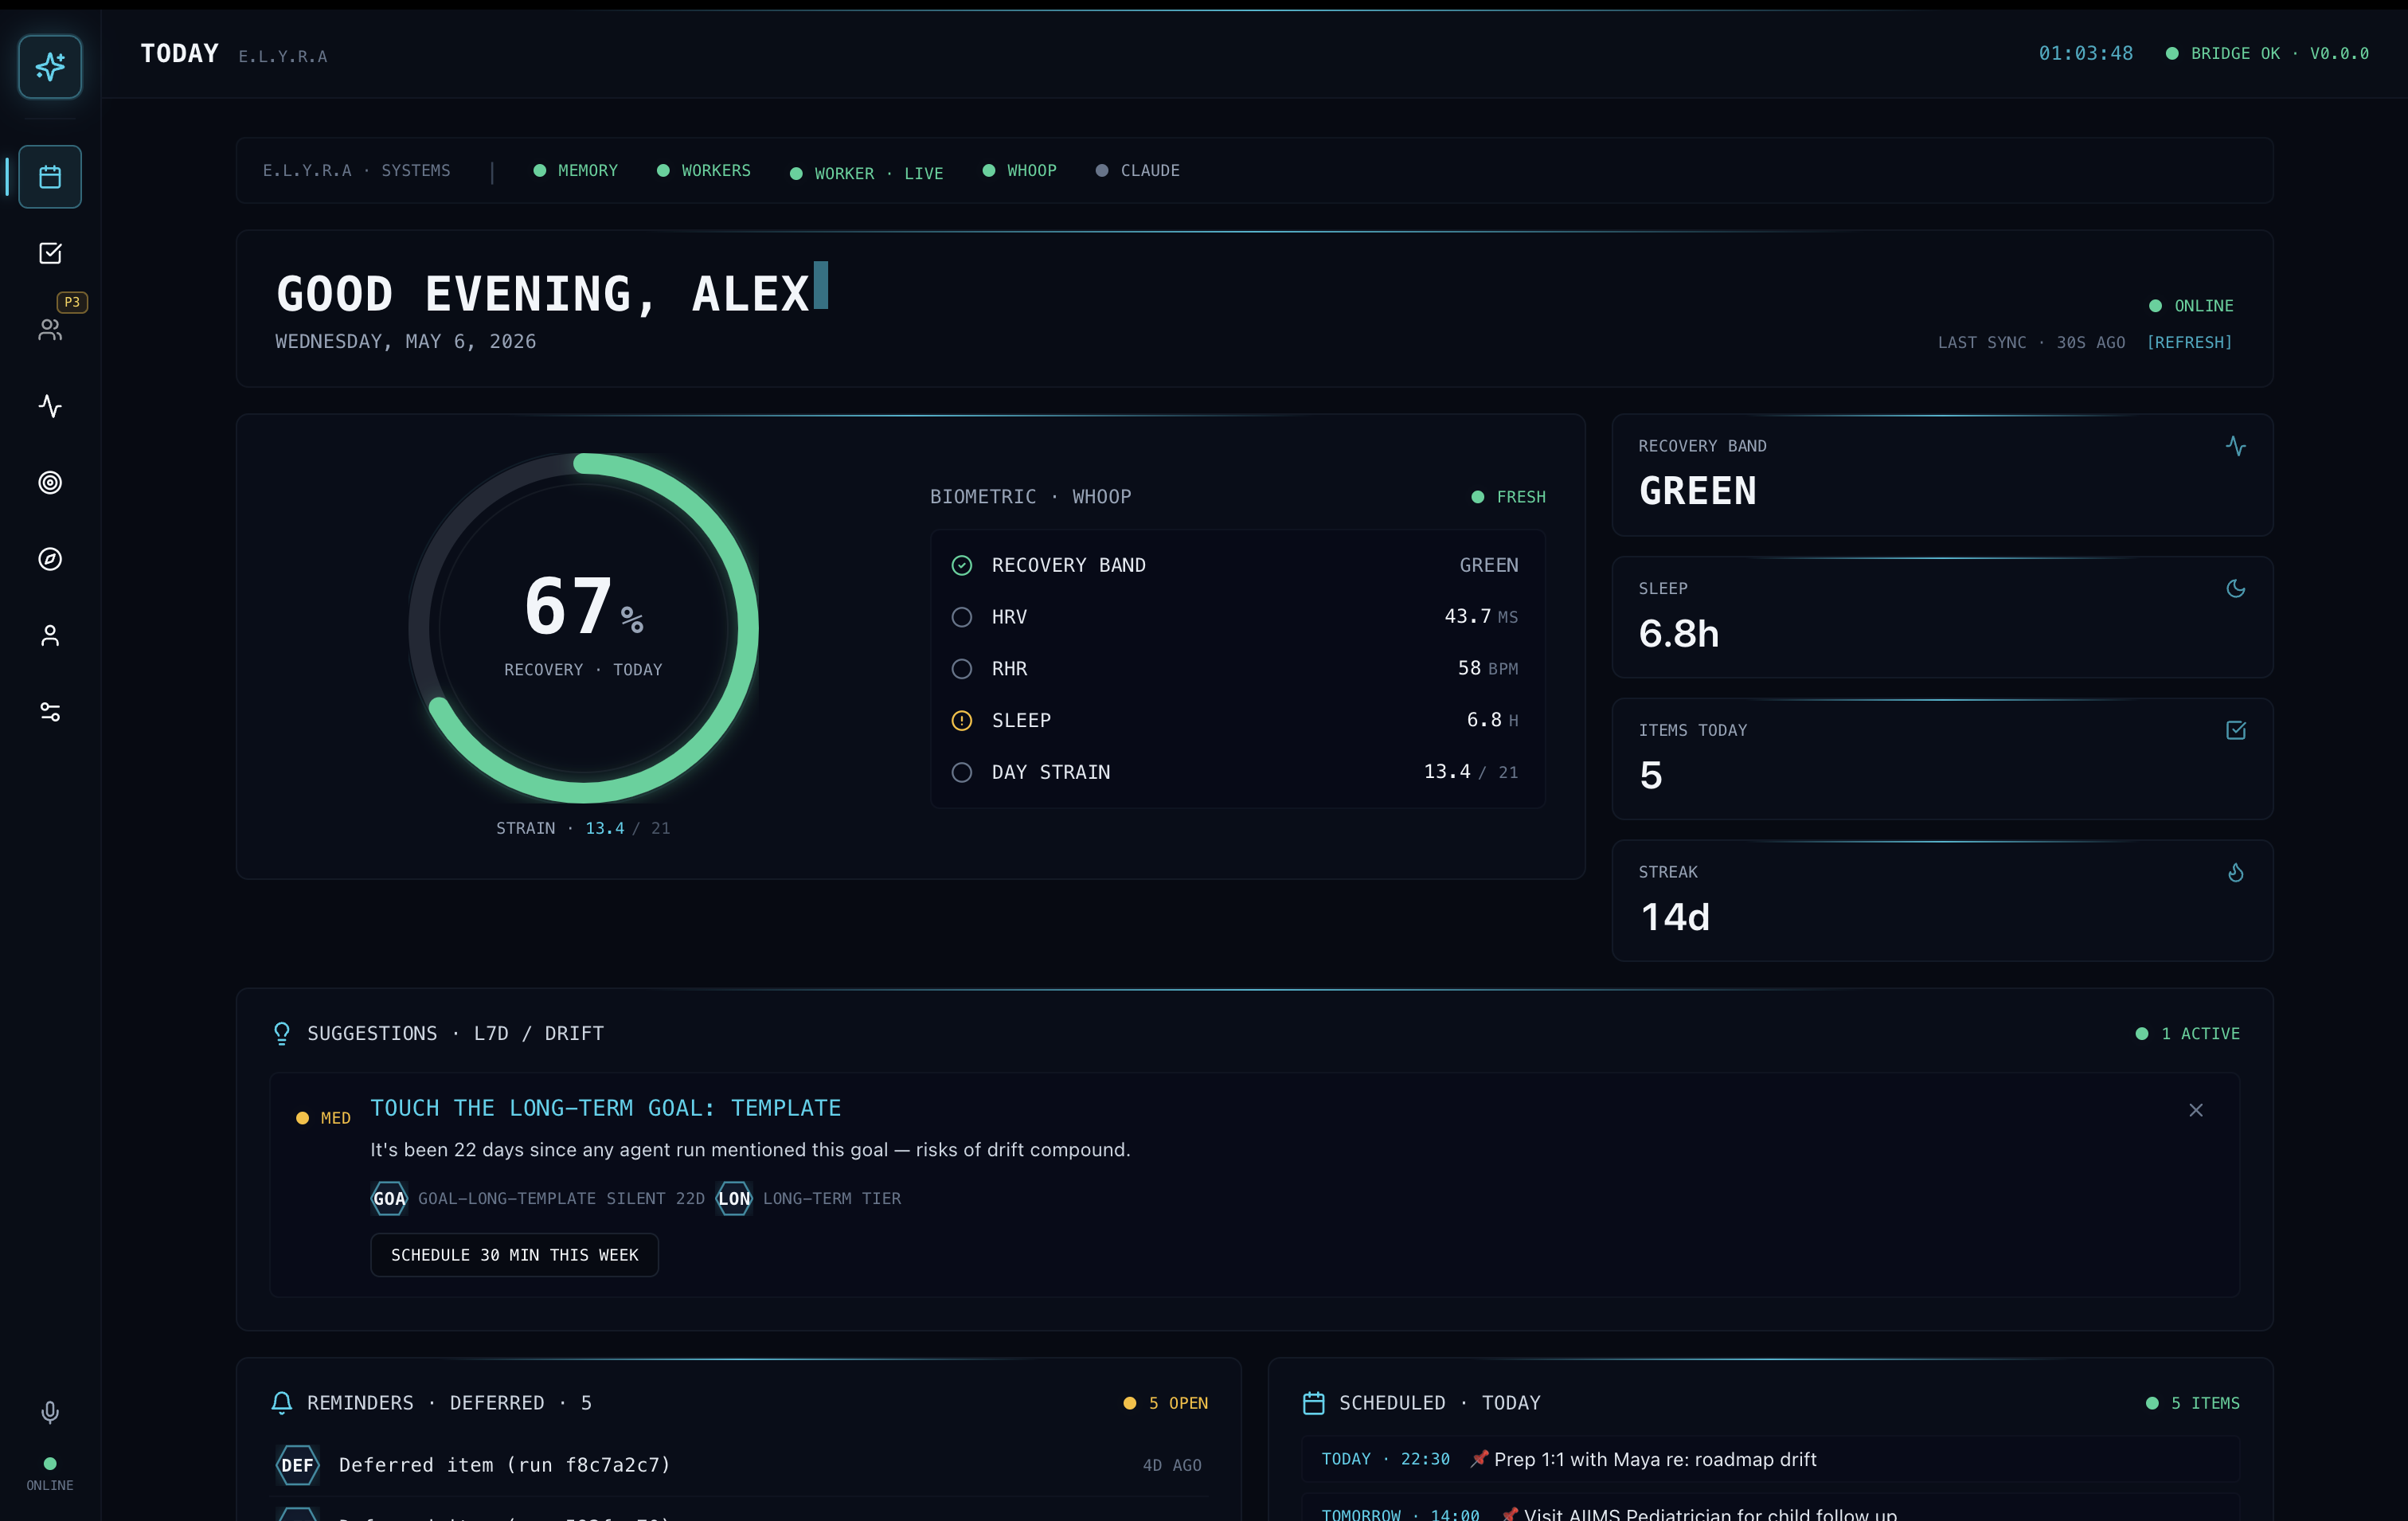Click the flame icon on Streak card
Viewport: 2408px width, 1521px height.
[x=2236, y=873]
